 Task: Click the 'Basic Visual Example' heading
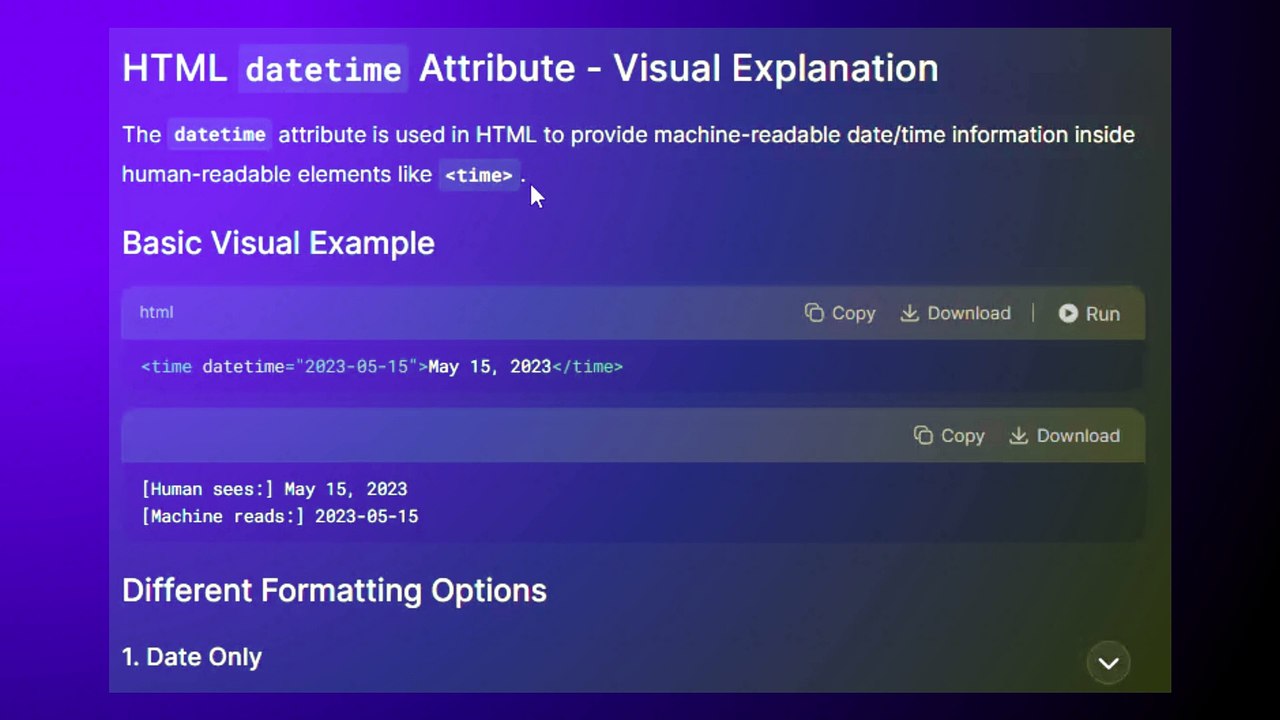[278, 243]
